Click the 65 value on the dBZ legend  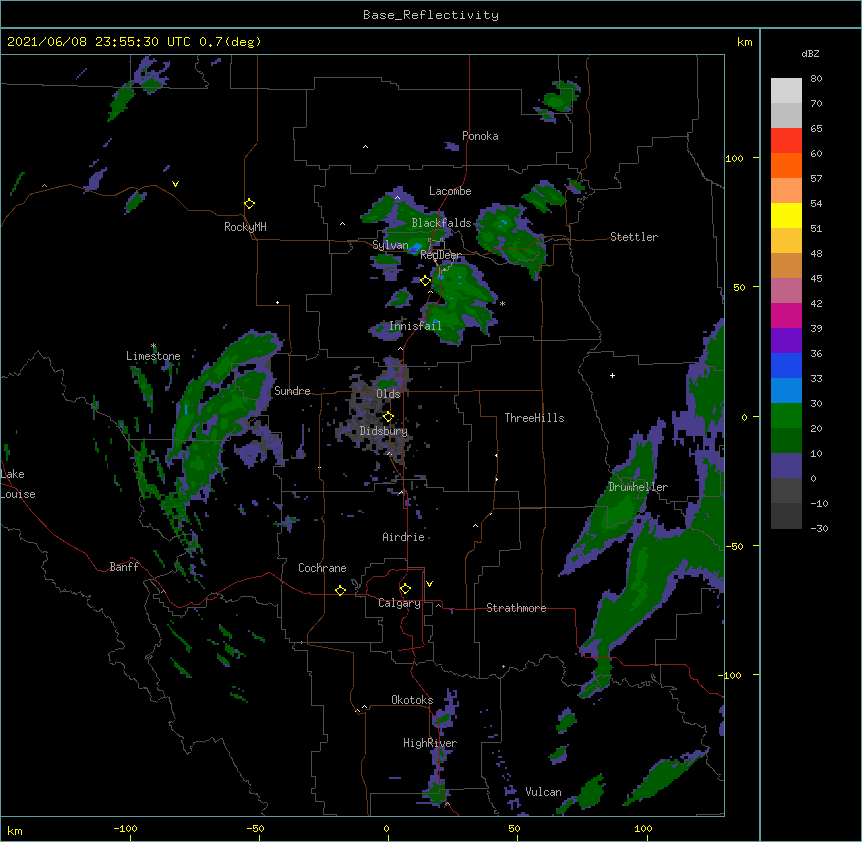point(816,129)
